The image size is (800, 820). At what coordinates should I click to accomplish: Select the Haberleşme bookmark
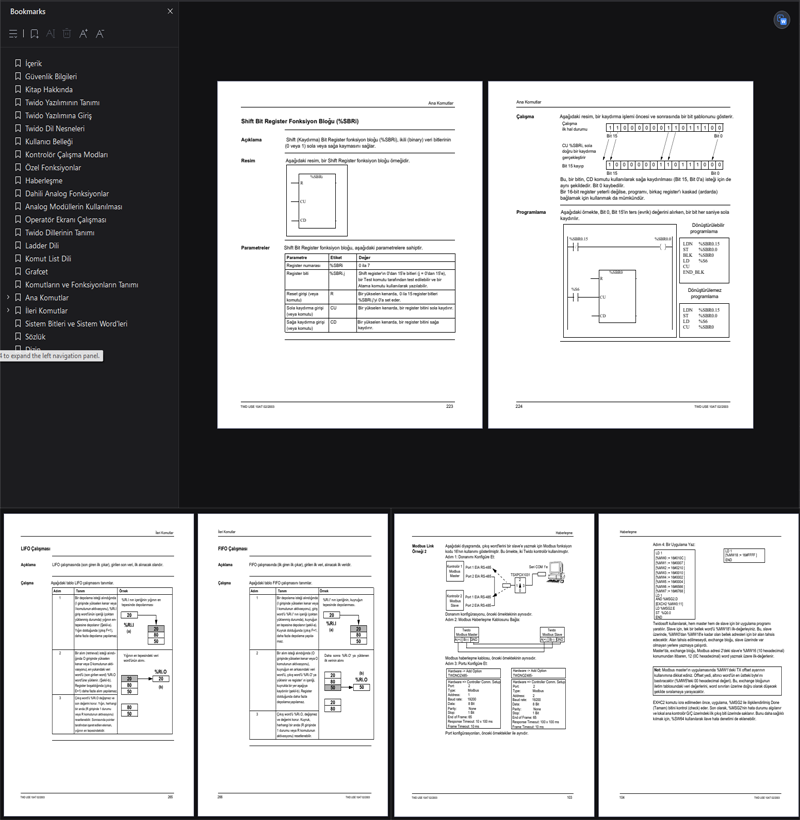[x=47, y=181]
